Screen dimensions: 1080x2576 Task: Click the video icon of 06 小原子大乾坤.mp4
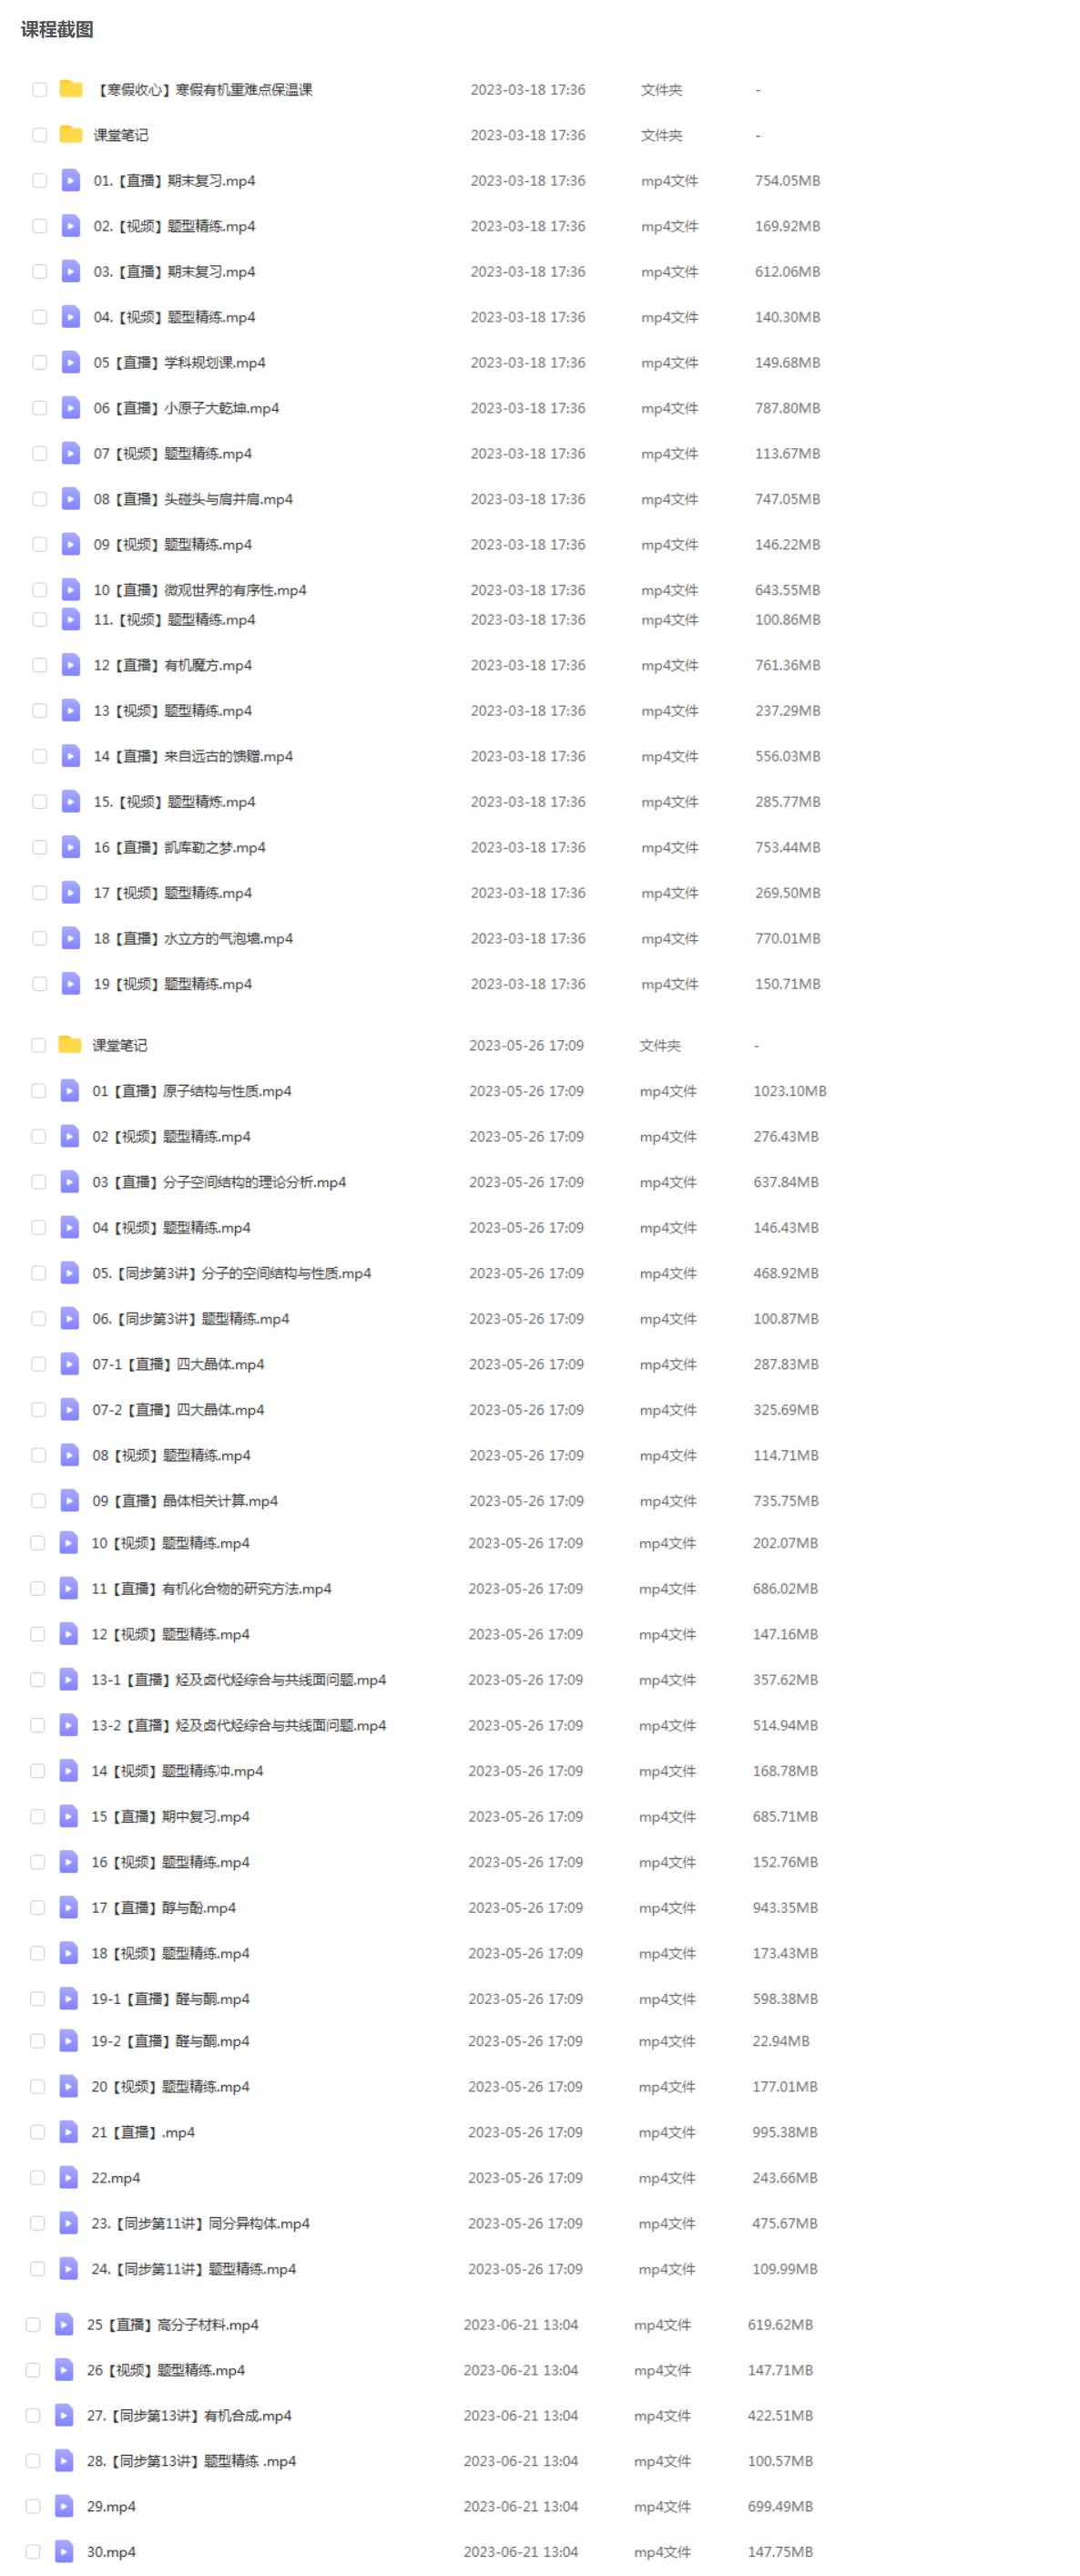click(x=71, y=407)
